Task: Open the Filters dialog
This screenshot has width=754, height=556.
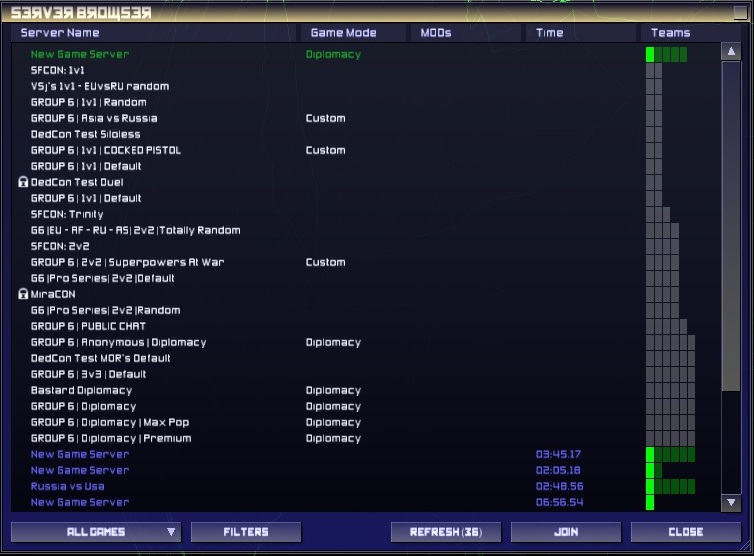Action: click(x=246, y=532)
